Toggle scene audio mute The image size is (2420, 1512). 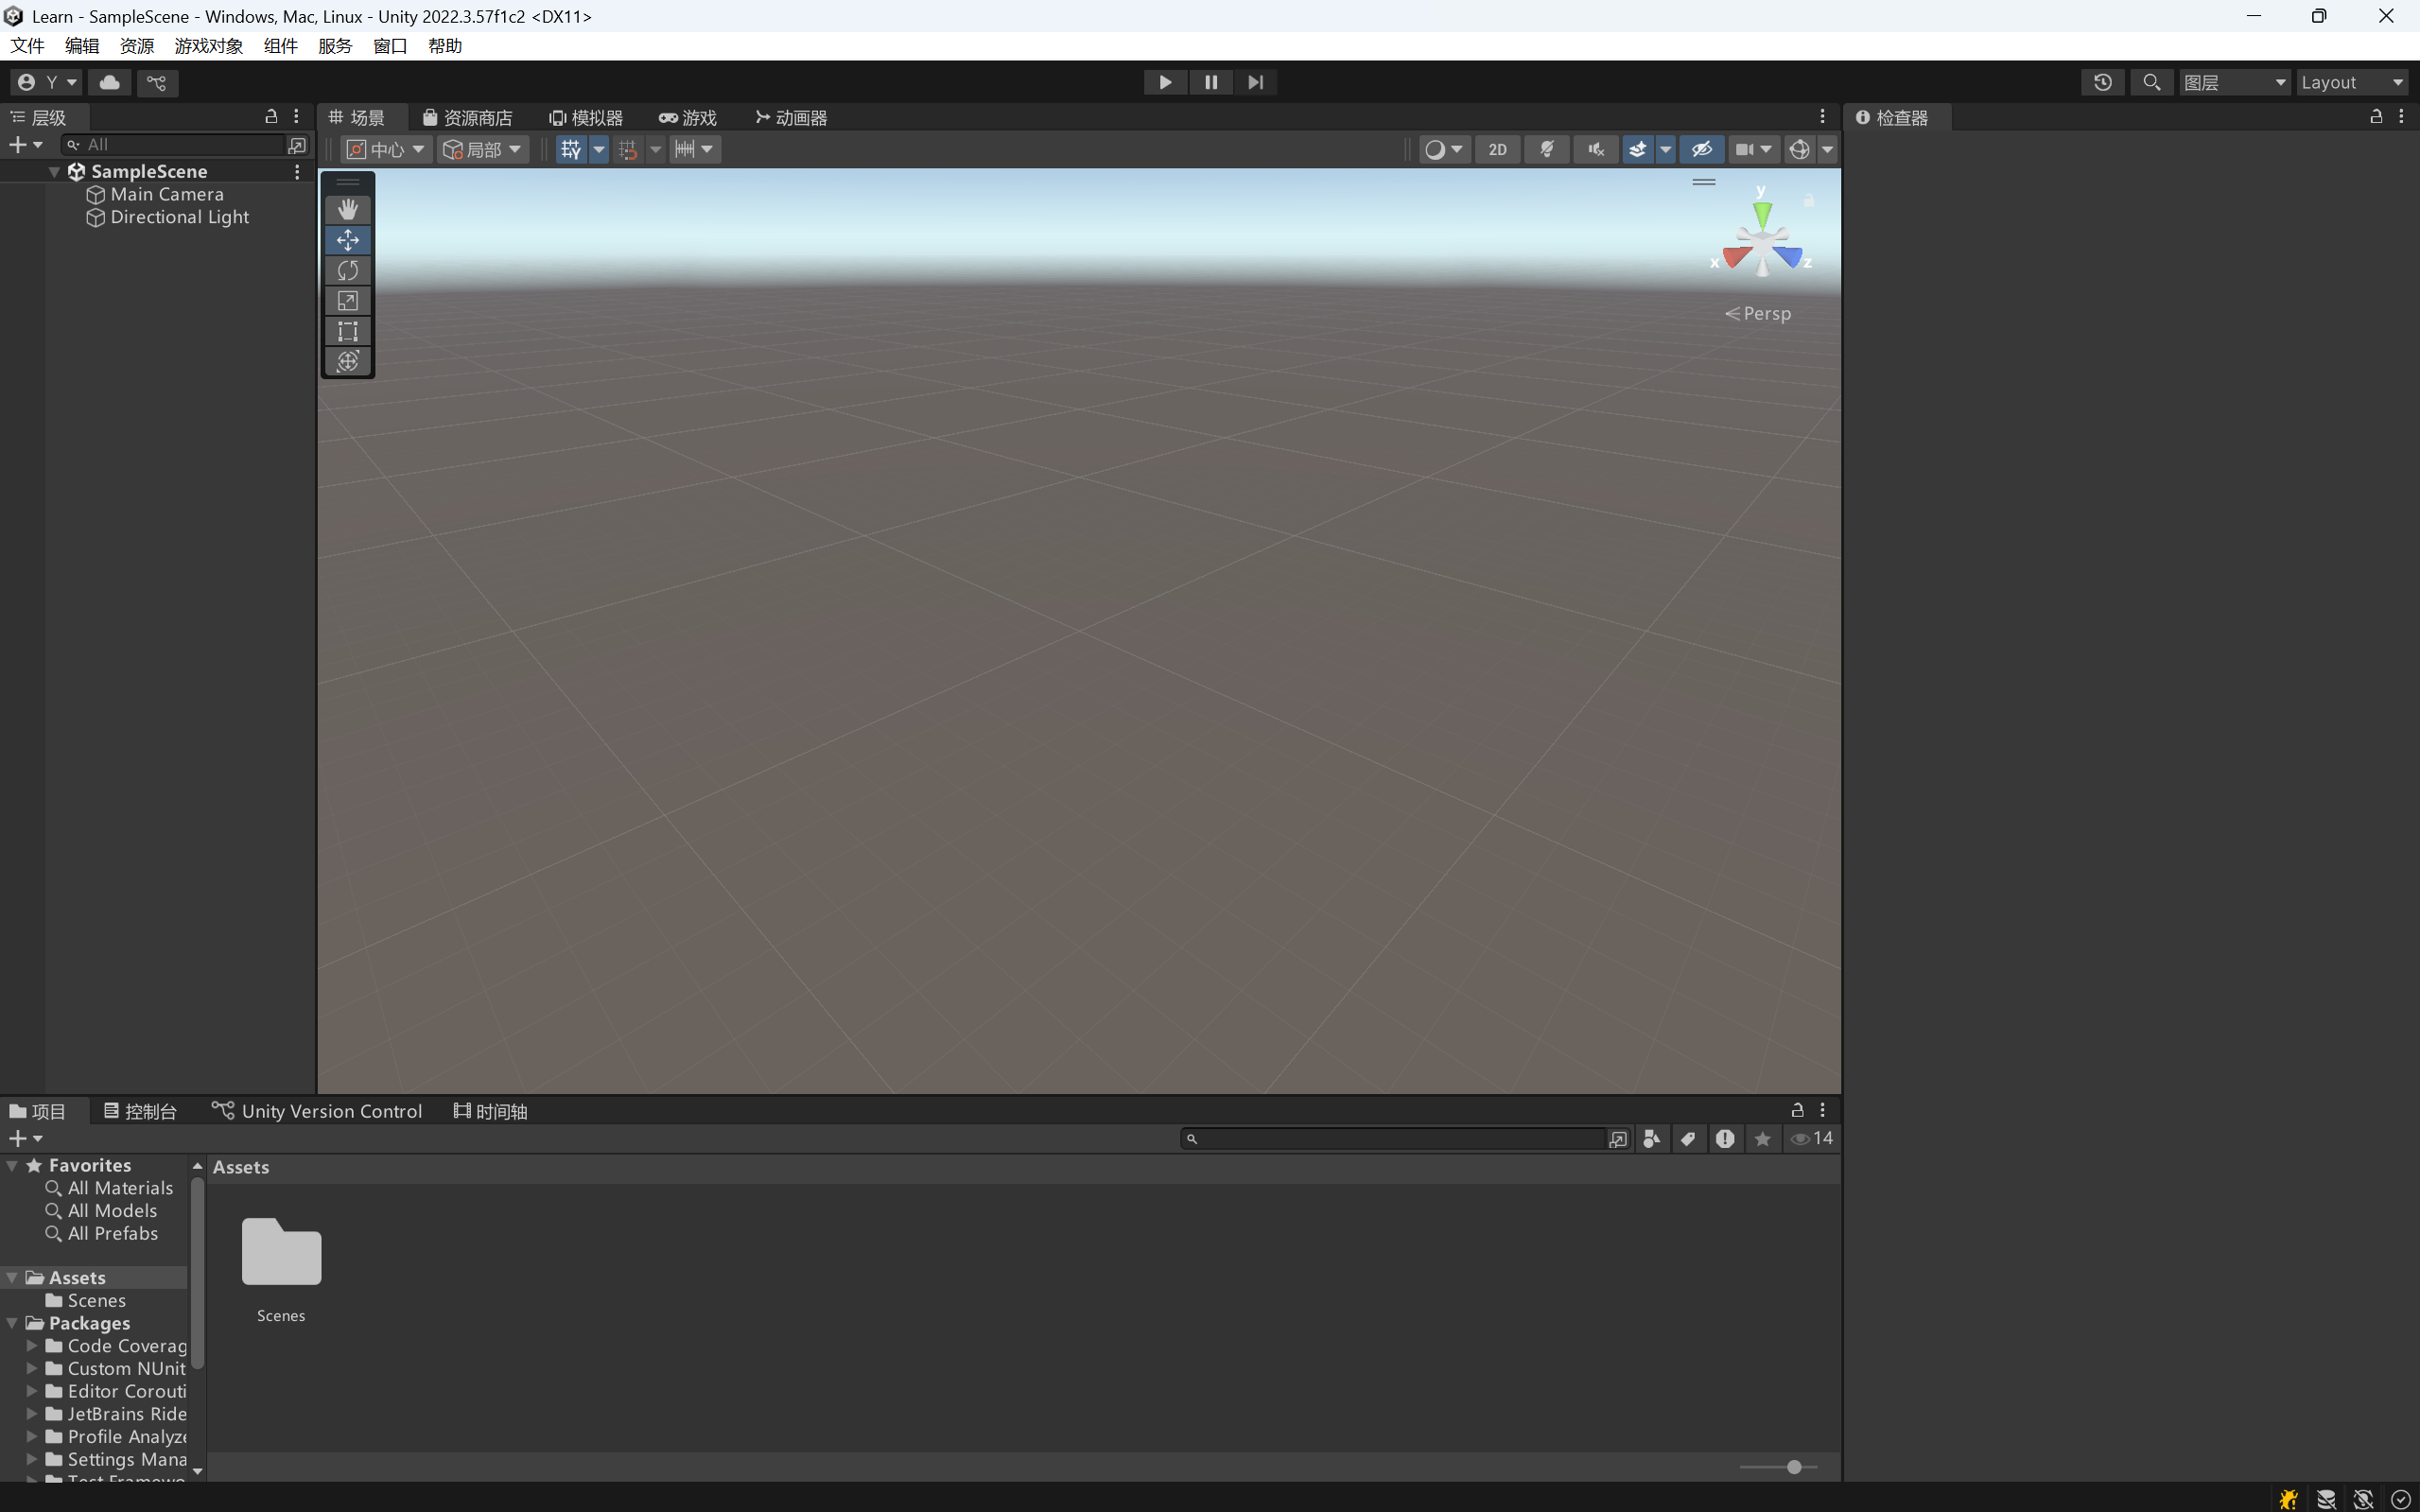[x=1596, y=149]
